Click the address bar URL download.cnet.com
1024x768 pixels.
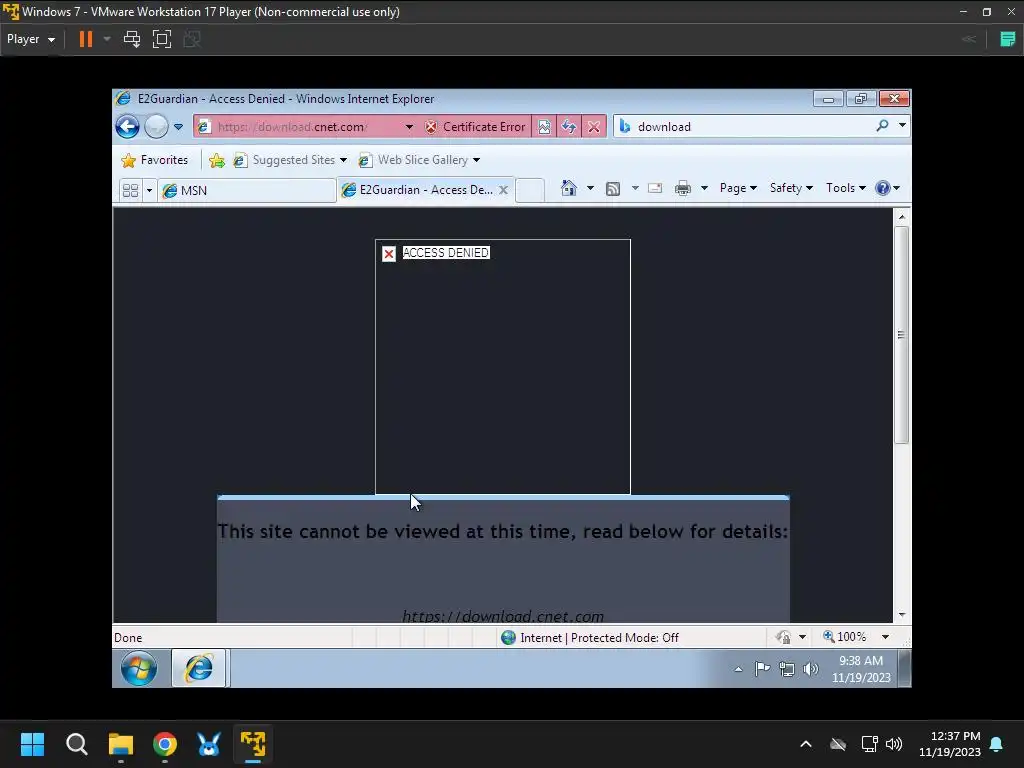pos(293,127)
